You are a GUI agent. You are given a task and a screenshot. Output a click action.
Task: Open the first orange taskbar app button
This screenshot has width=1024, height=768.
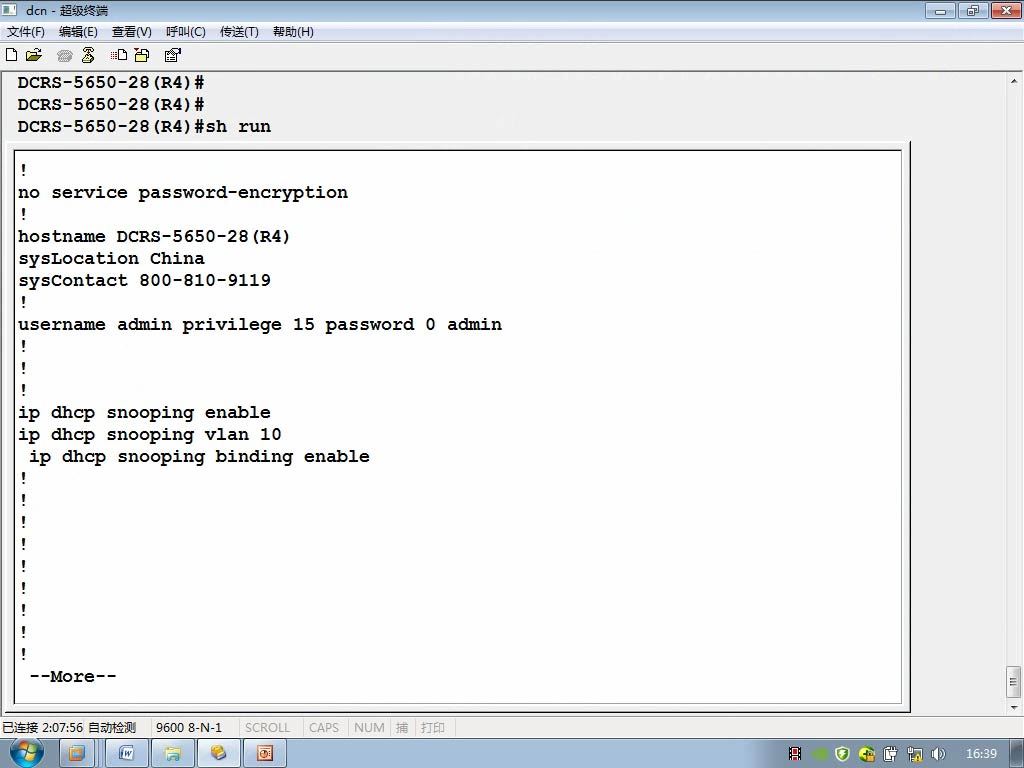pyautogui.click(x=77, y=754)
